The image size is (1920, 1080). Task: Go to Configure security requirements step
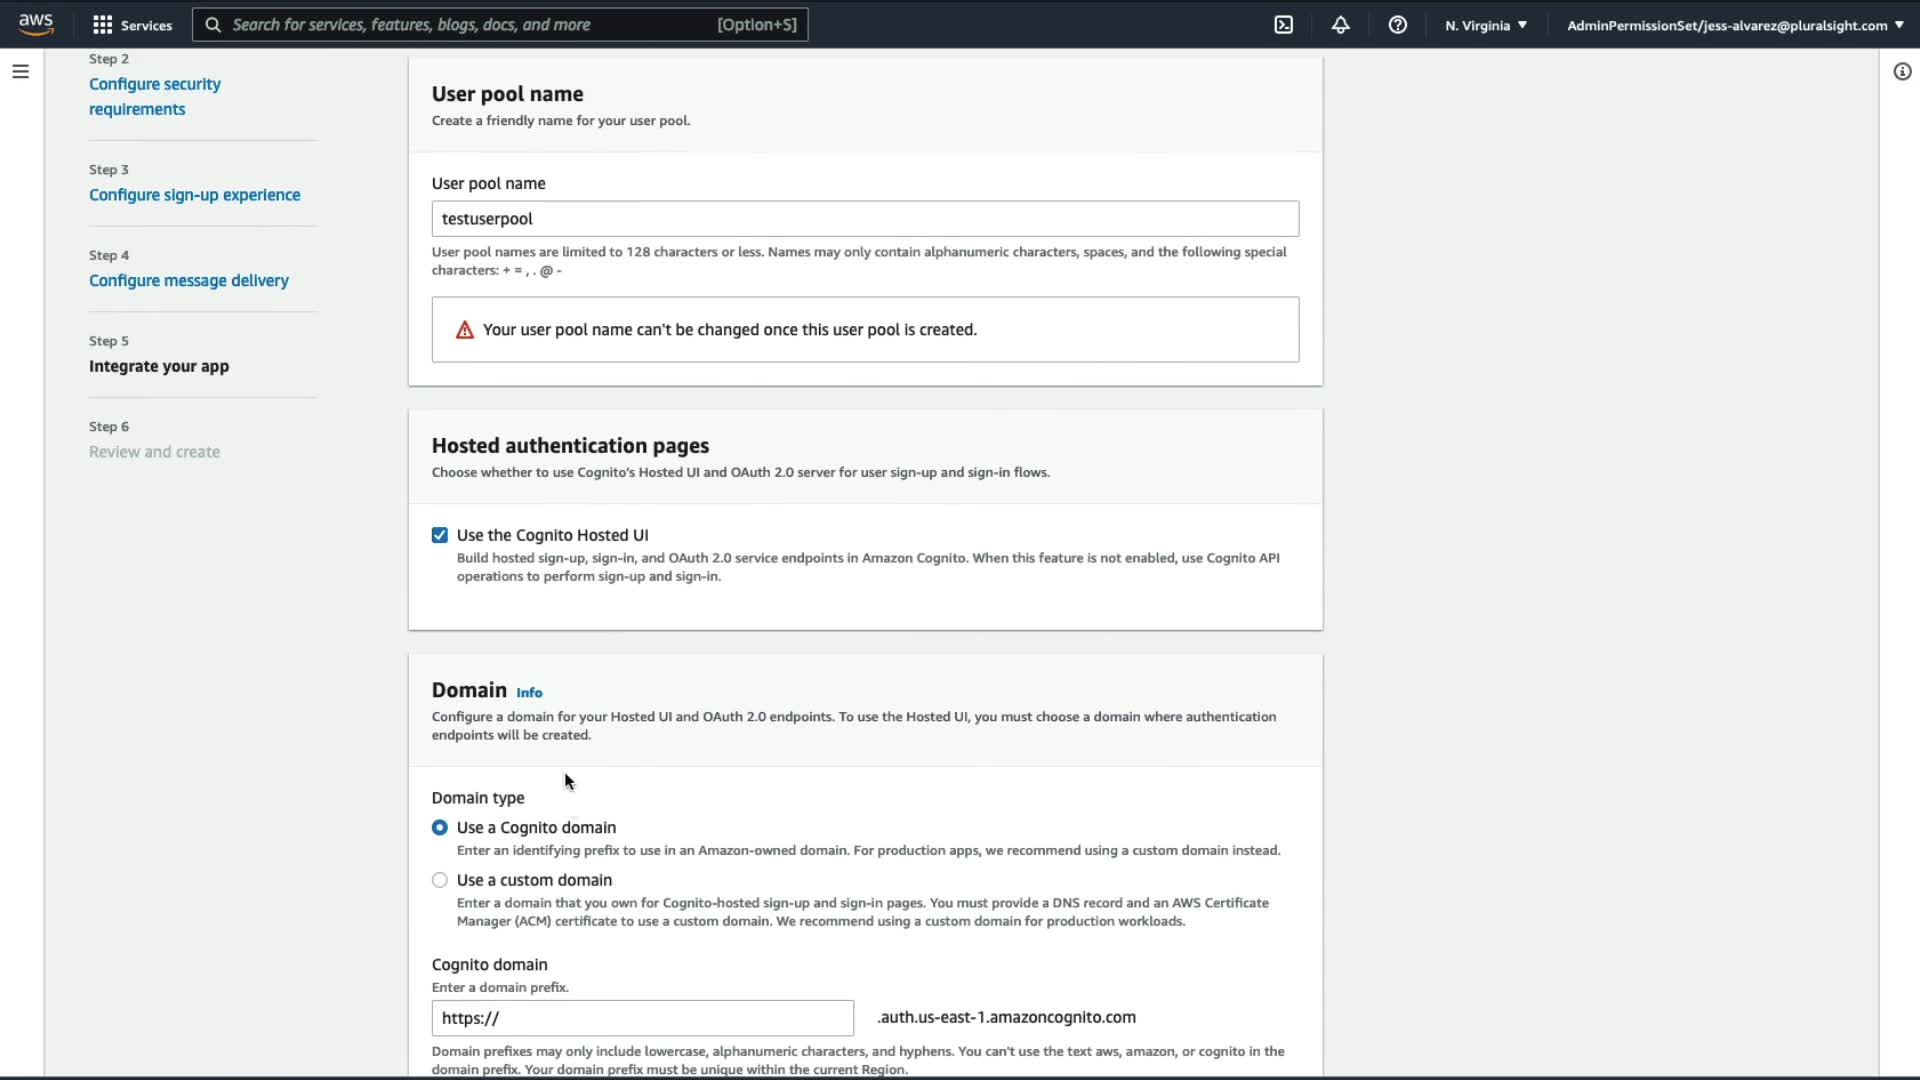coord(155,96)
